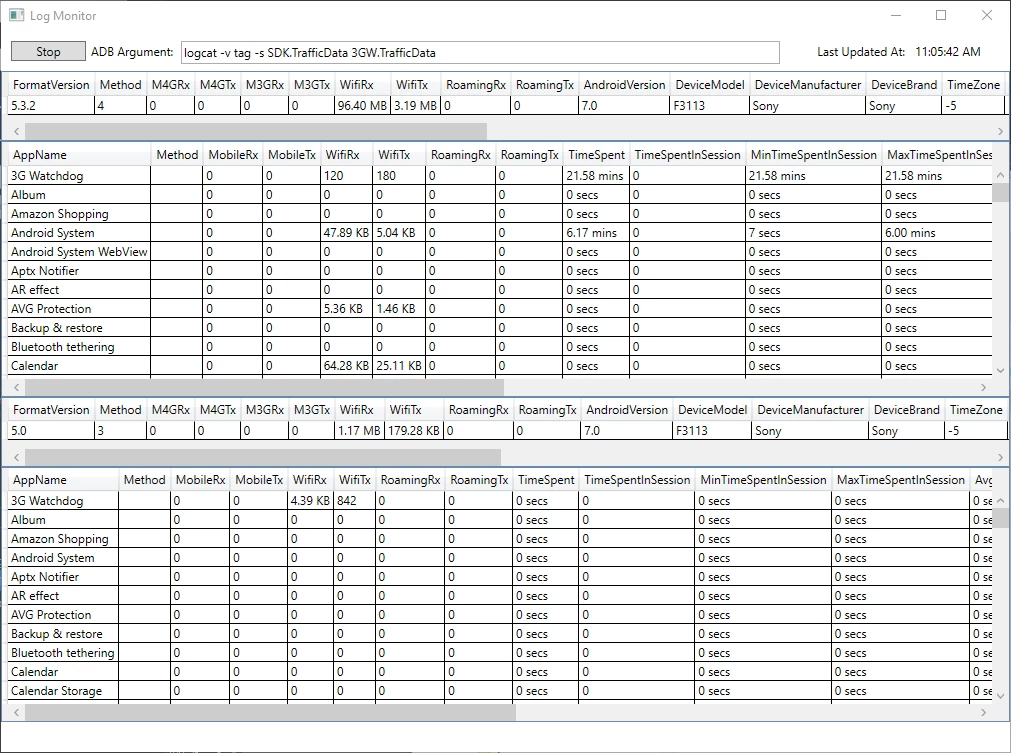Click the ADB Argument input field
The height and width of the screenshot is (753, 1011).
tap(480, 52)
